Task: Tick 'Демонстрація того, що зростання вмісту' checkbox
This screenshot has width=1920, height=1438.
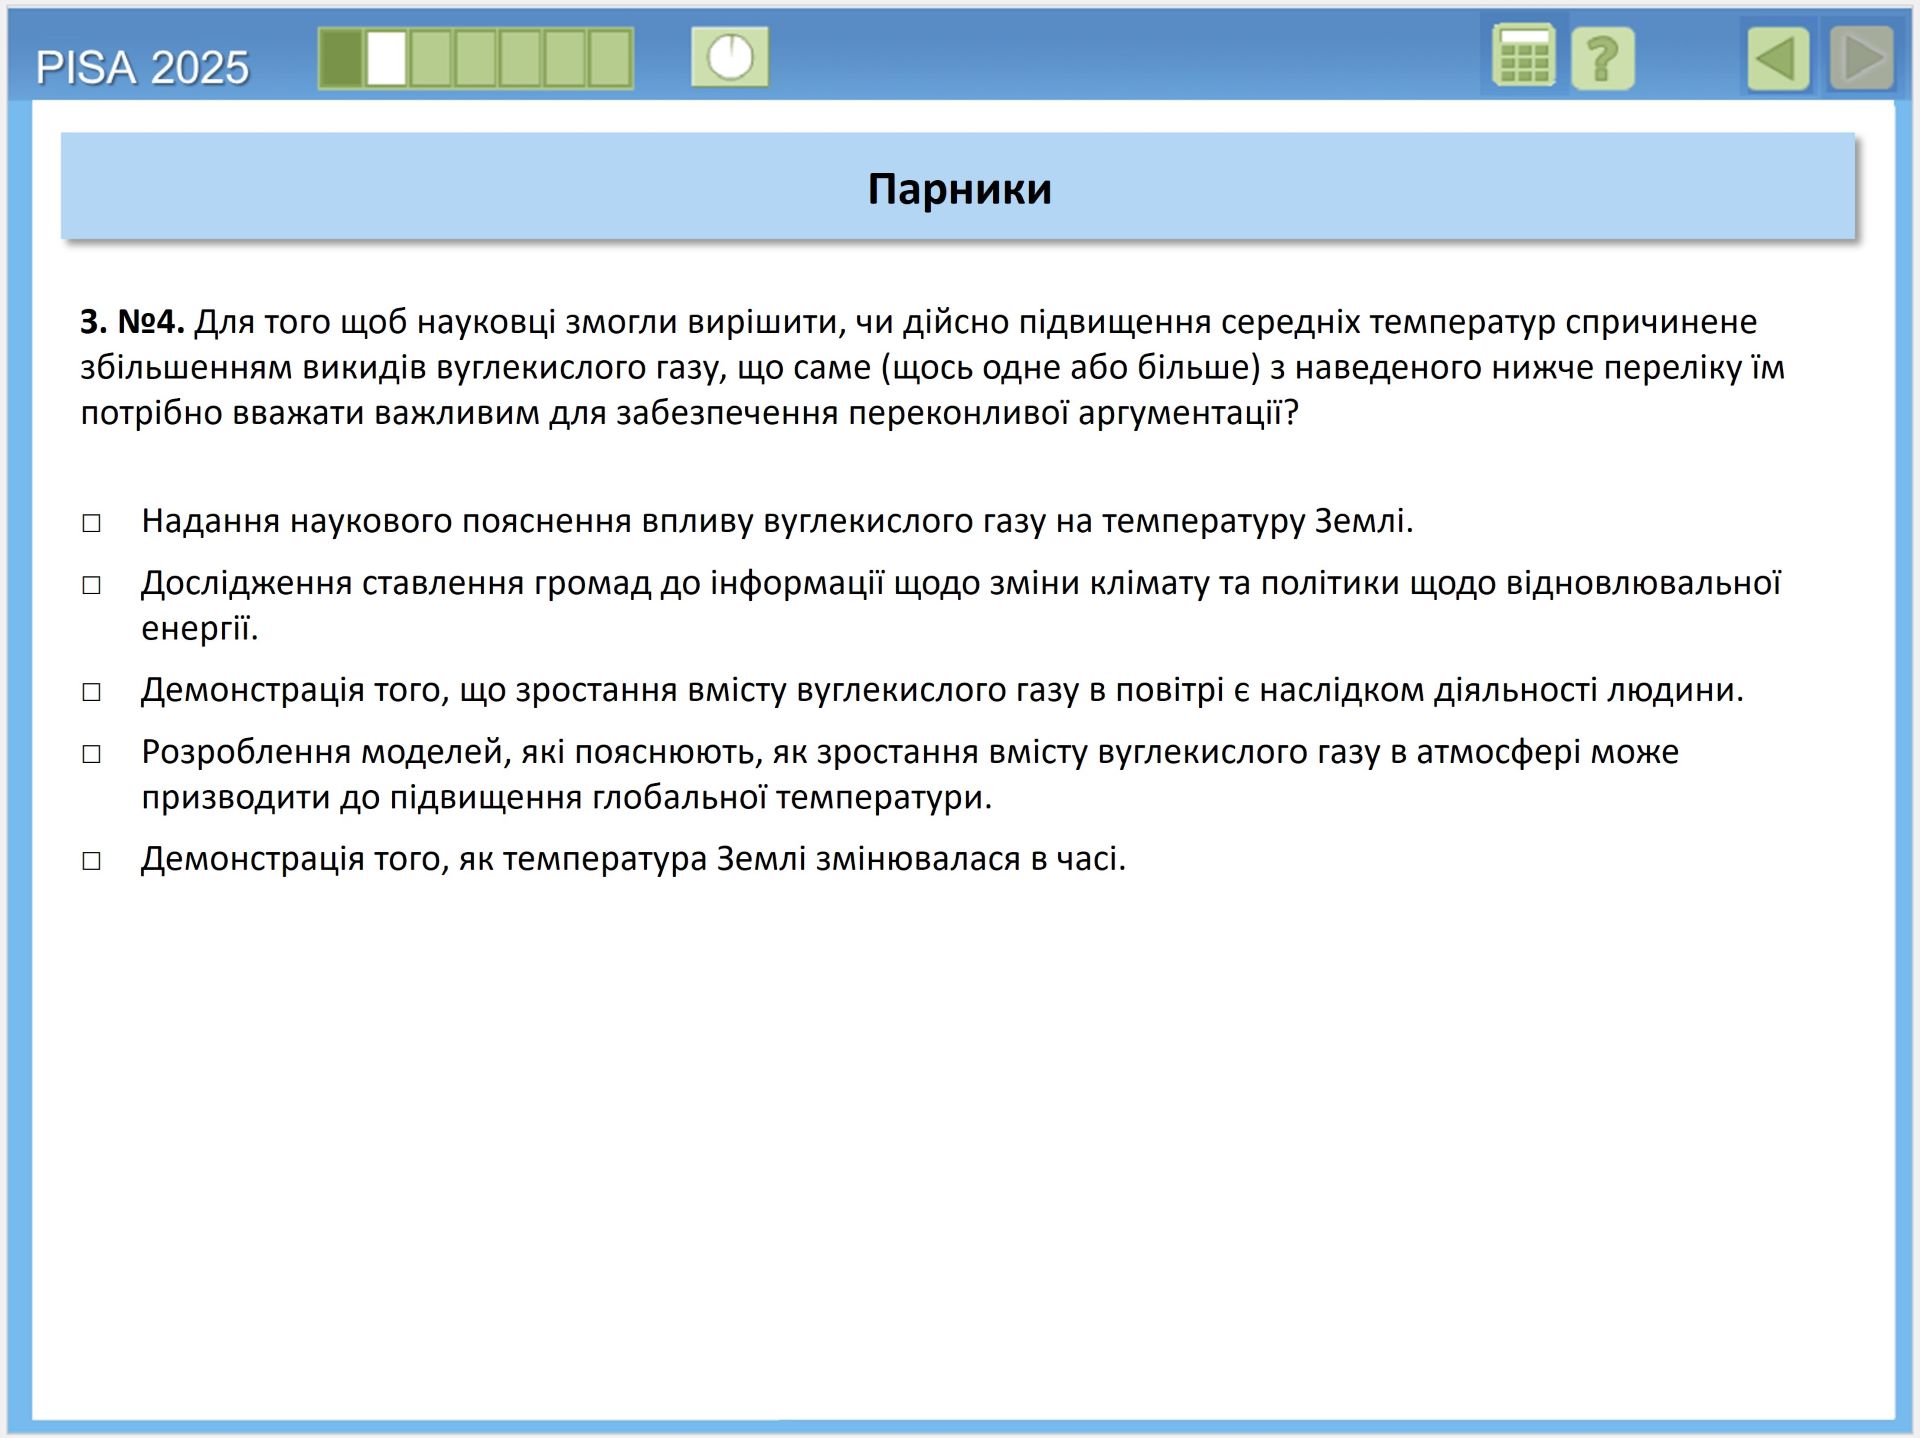Action: tap(91, 692)
